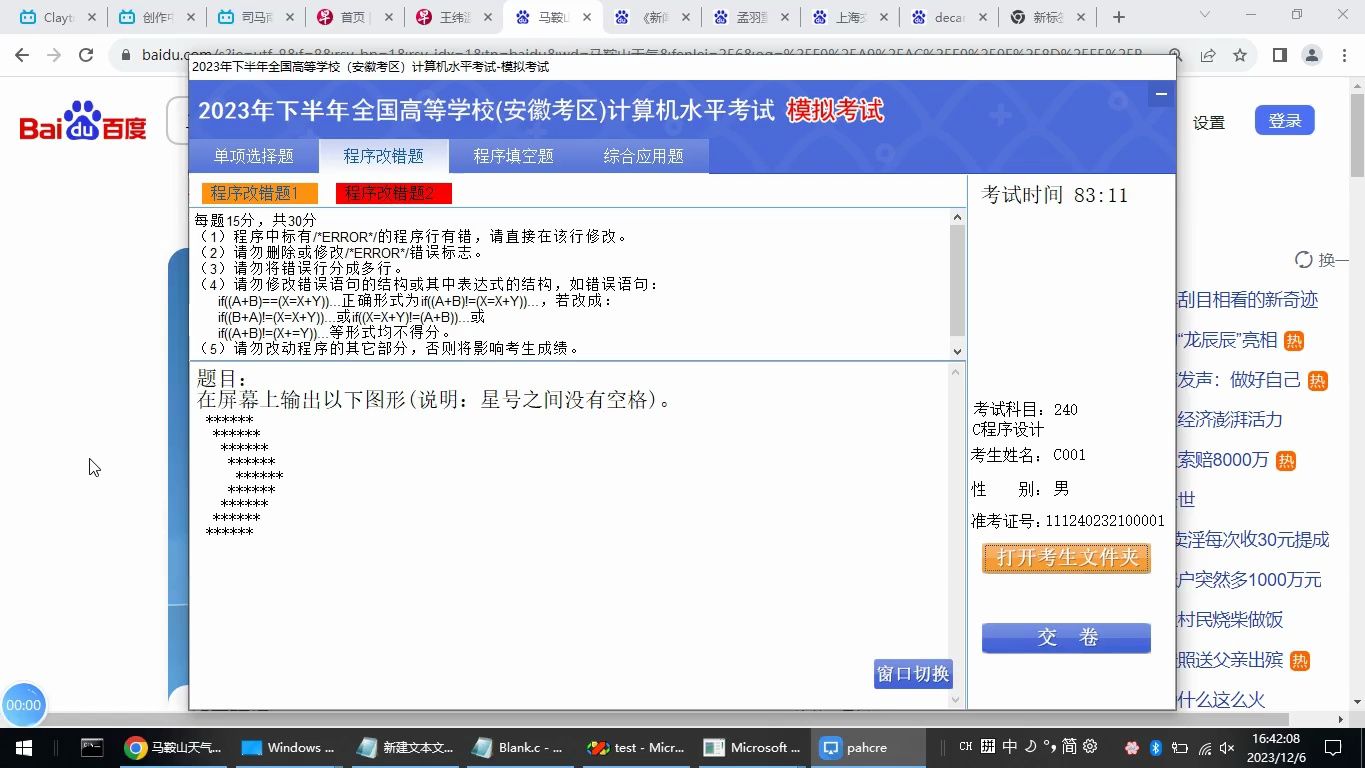Switch to the 首页 browser tab
Image resolution: width=1365 pixels, height=768 pixels.
tap(355, 17)
